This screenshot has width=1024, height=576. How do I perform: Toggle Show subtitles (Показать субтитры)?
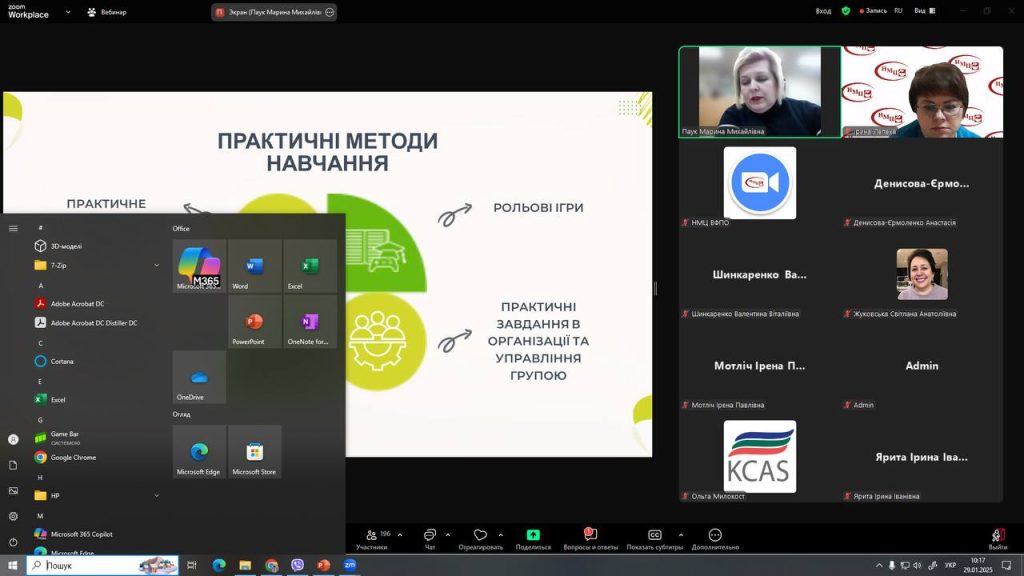click(654, 539)
